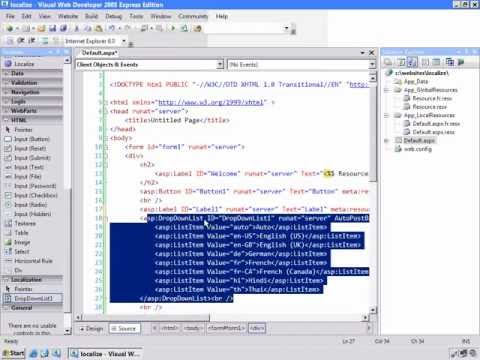
Task: Select the App_Data folder
Action: [416, 82]
